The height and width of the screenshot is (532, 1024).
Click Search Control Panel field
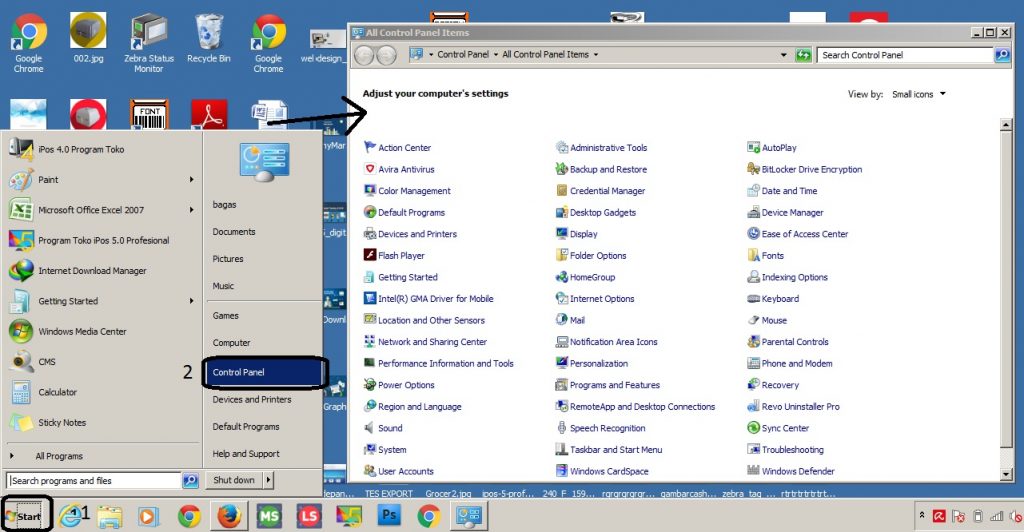(x=905, y=55)
